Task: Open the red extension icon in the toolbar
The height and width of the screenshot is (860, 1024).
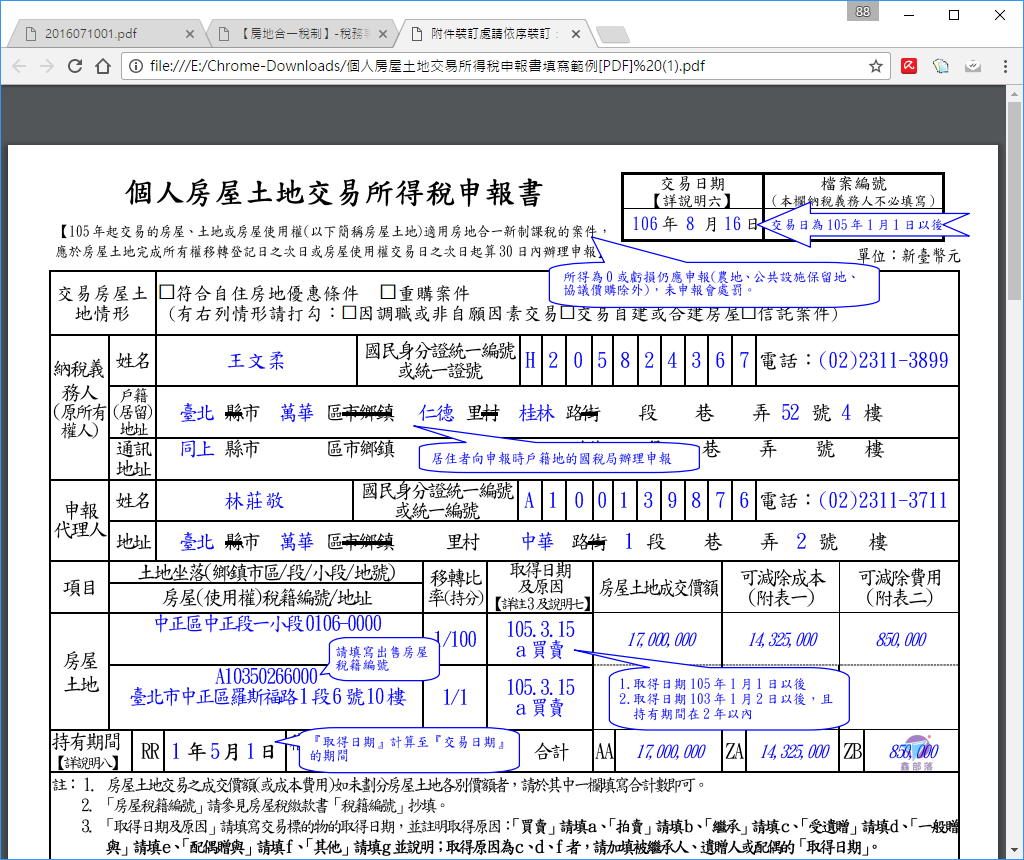Action: pos(909,66)
